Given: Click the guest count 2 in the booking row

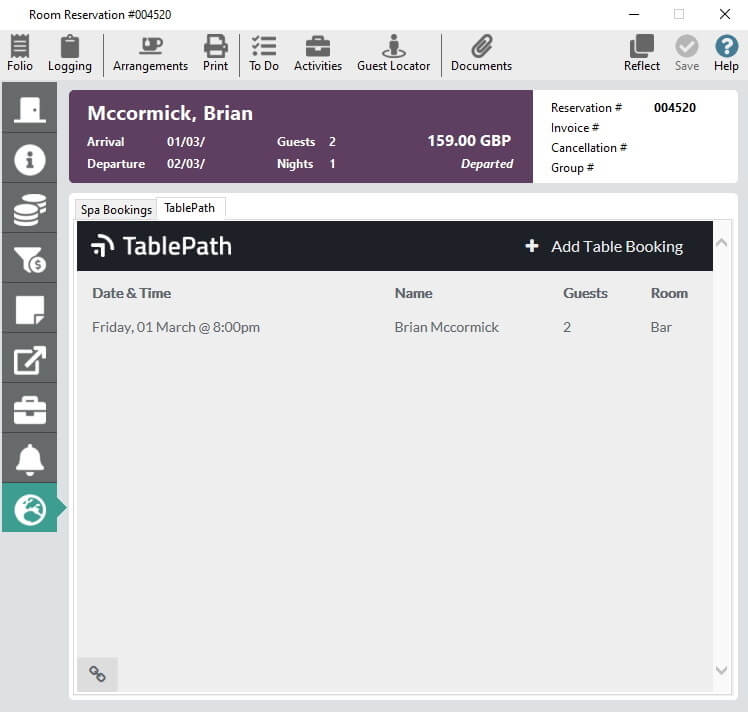Looking at the screenshot, I should (567, 327).
